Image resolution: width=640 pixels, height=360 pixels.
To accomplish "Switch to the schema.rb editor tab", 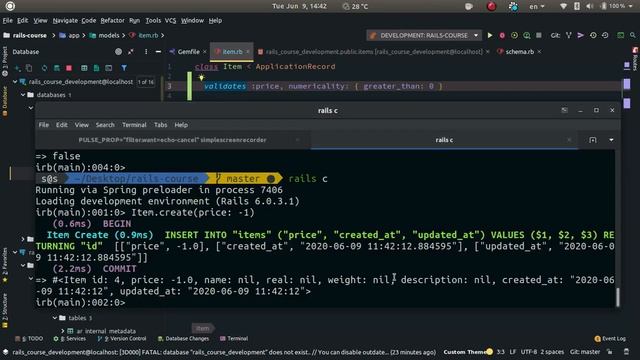I will (519, 52).
